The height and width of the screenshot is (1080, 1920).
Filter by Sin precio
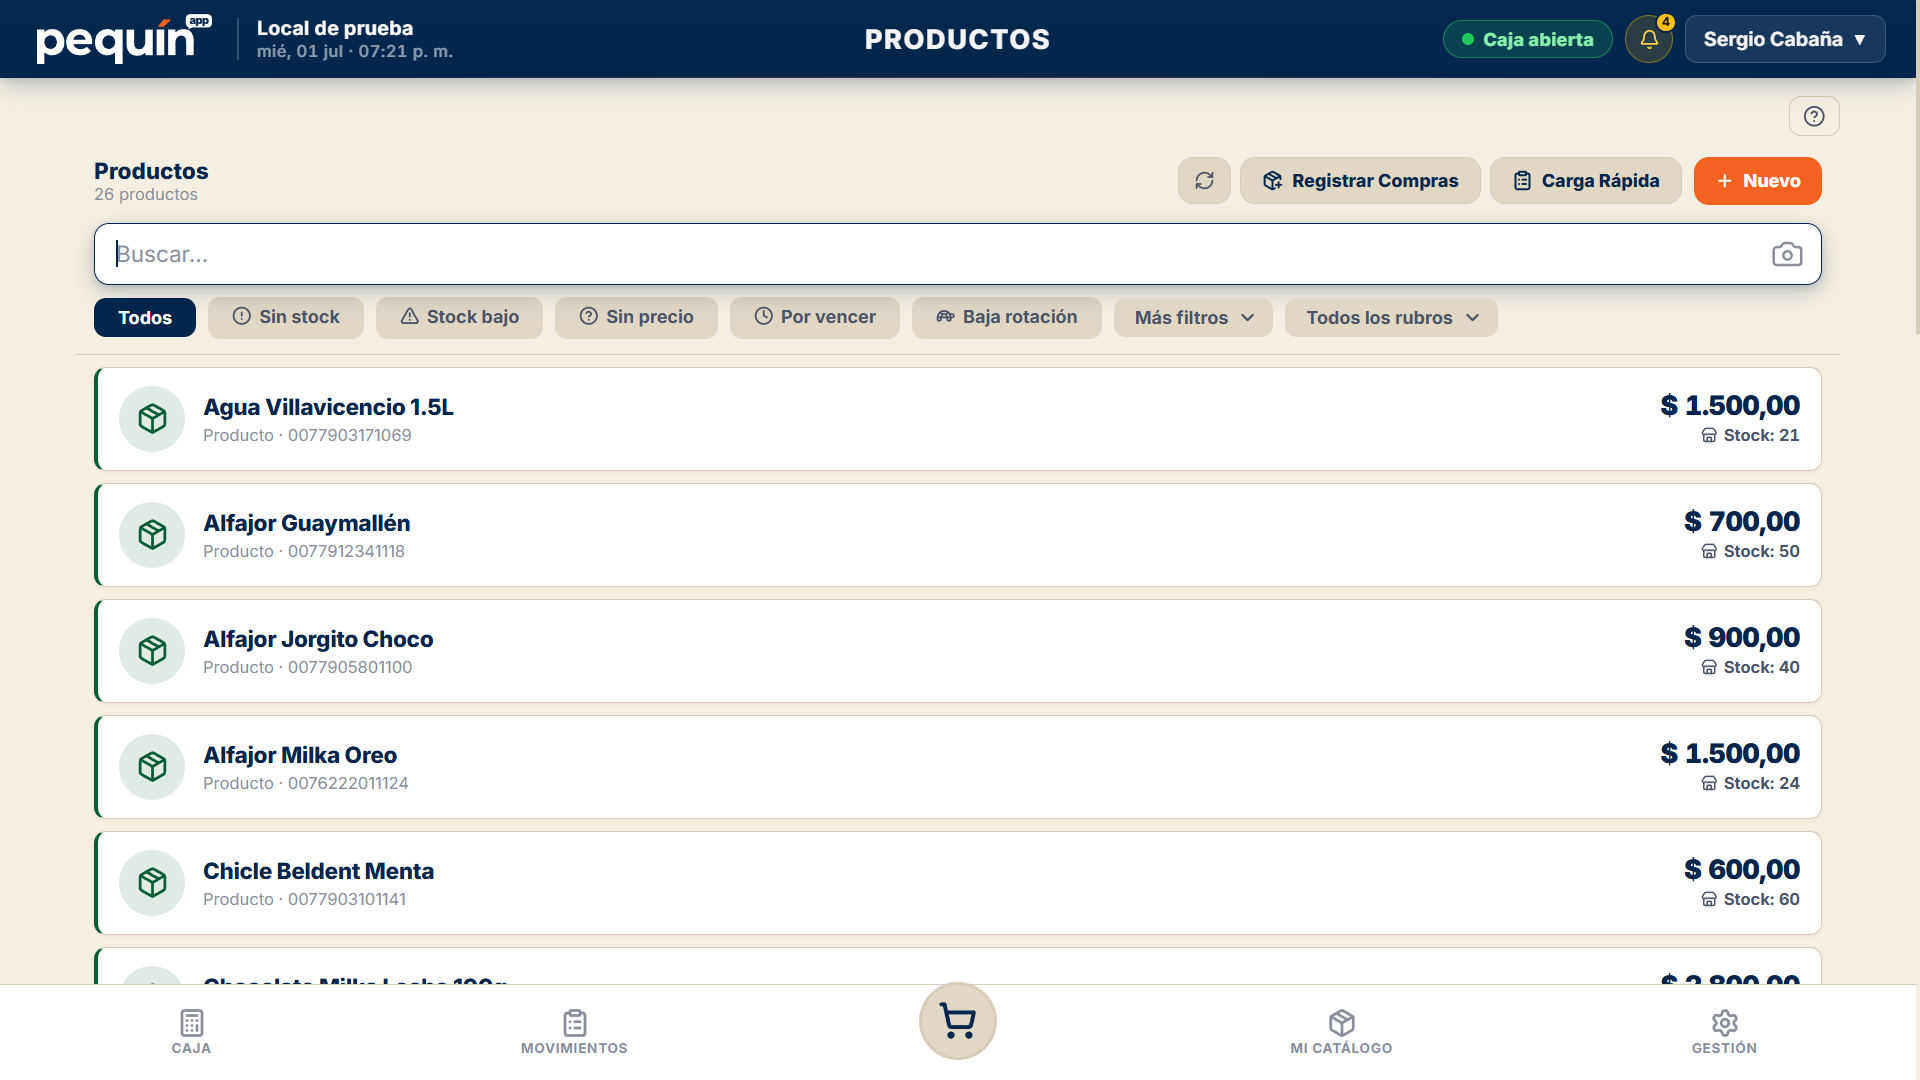pyautogui.click(x=636, y=318)
